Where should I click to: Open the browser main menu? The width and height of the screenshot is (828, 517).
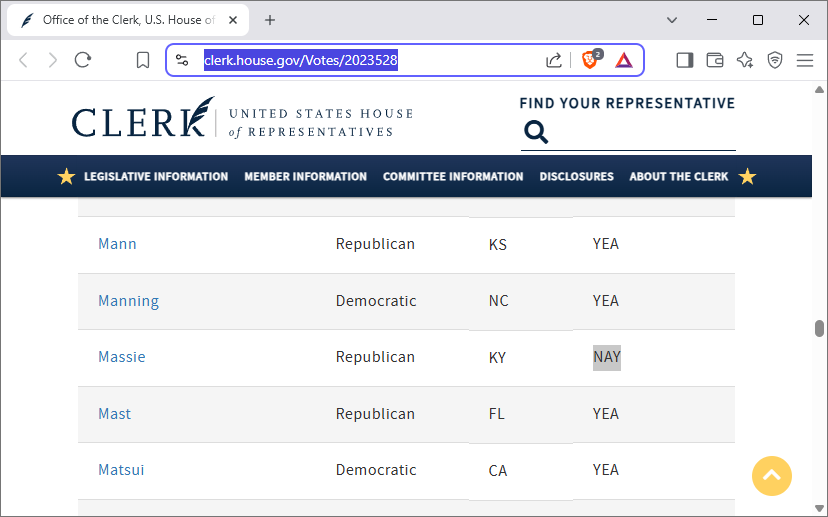[805, 60]
